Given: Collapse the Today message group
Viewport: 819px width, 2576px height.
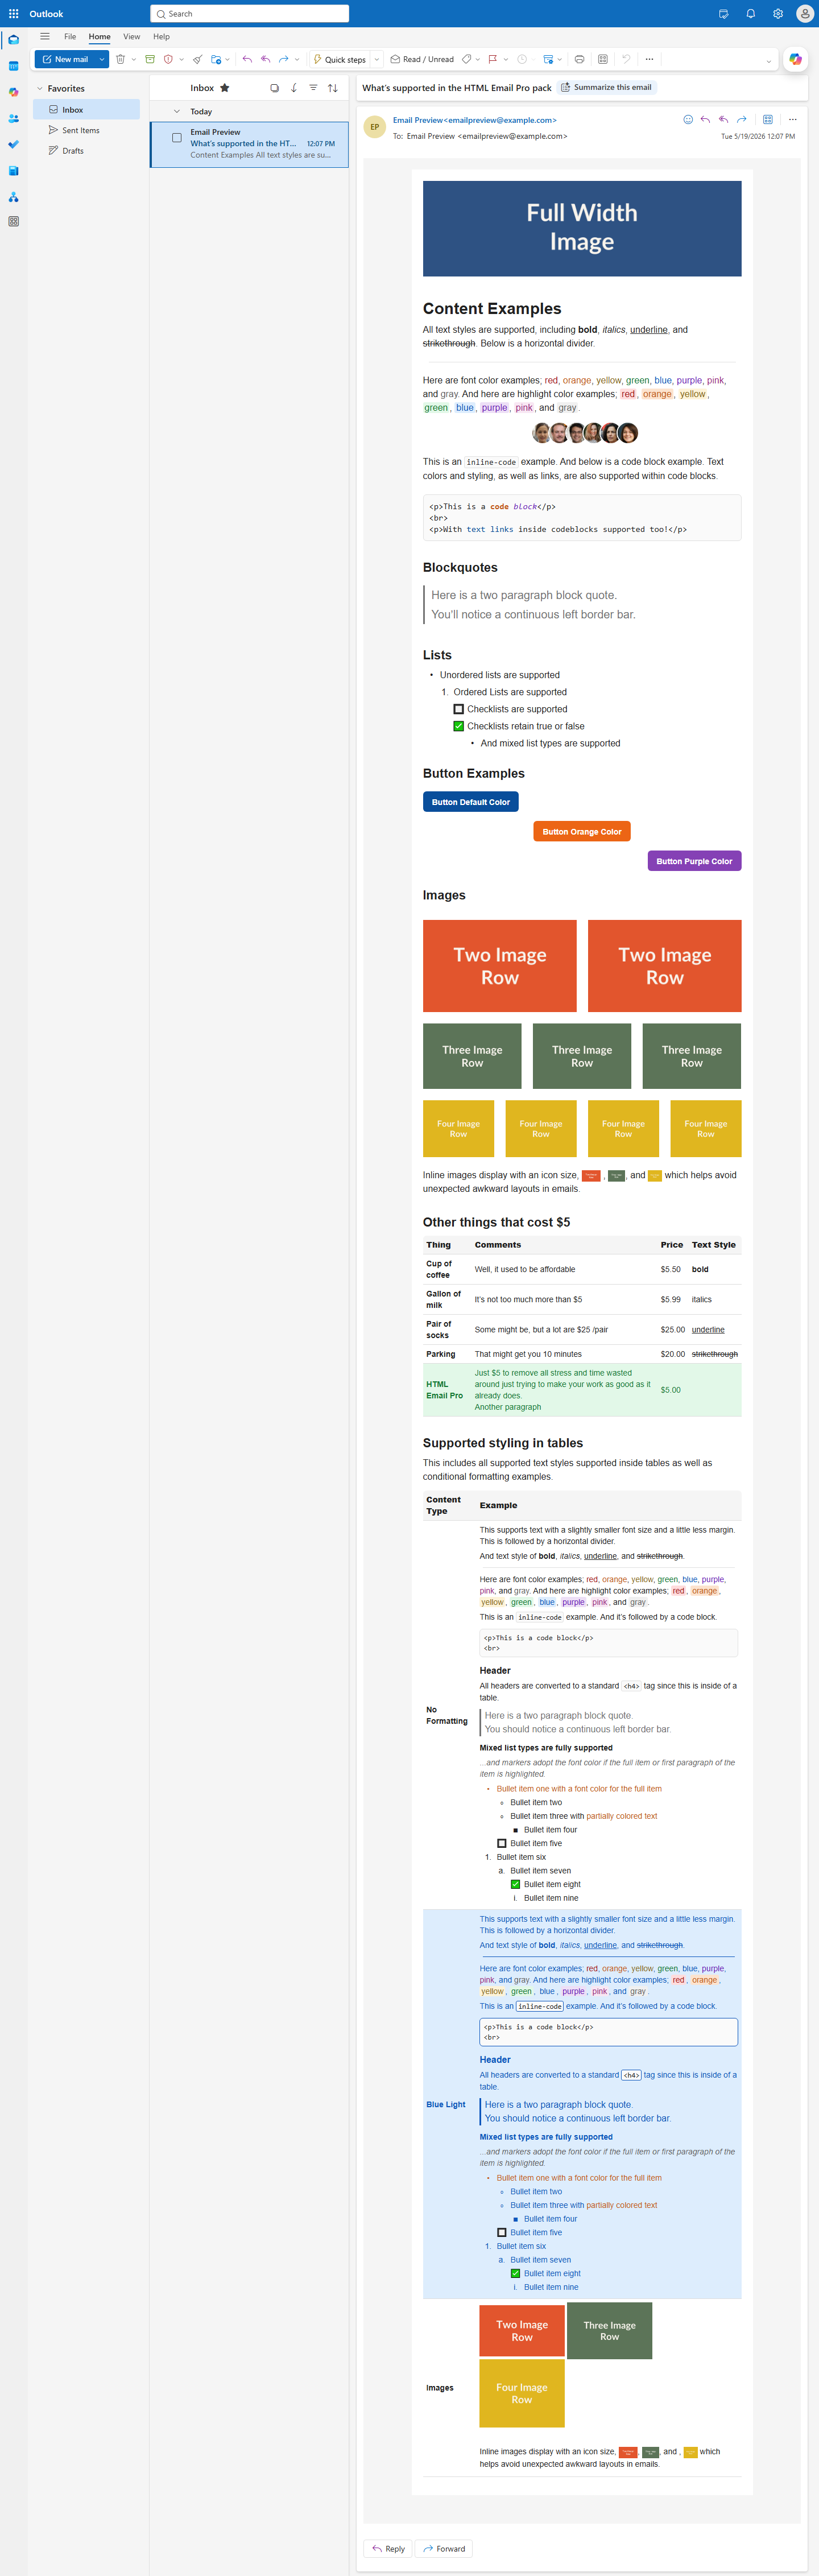Looking at the screenshot, I should click(x=177, y=112).
